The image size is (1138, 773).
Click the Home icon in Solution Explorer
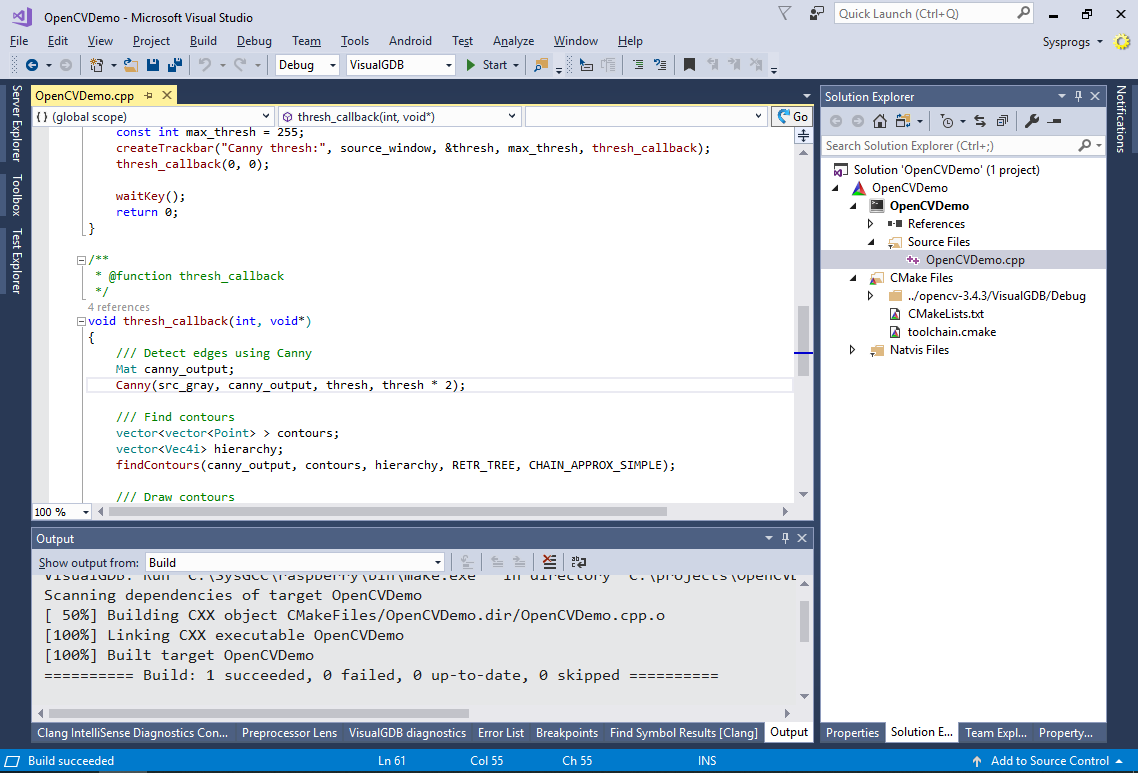click(x=879, y=121)
